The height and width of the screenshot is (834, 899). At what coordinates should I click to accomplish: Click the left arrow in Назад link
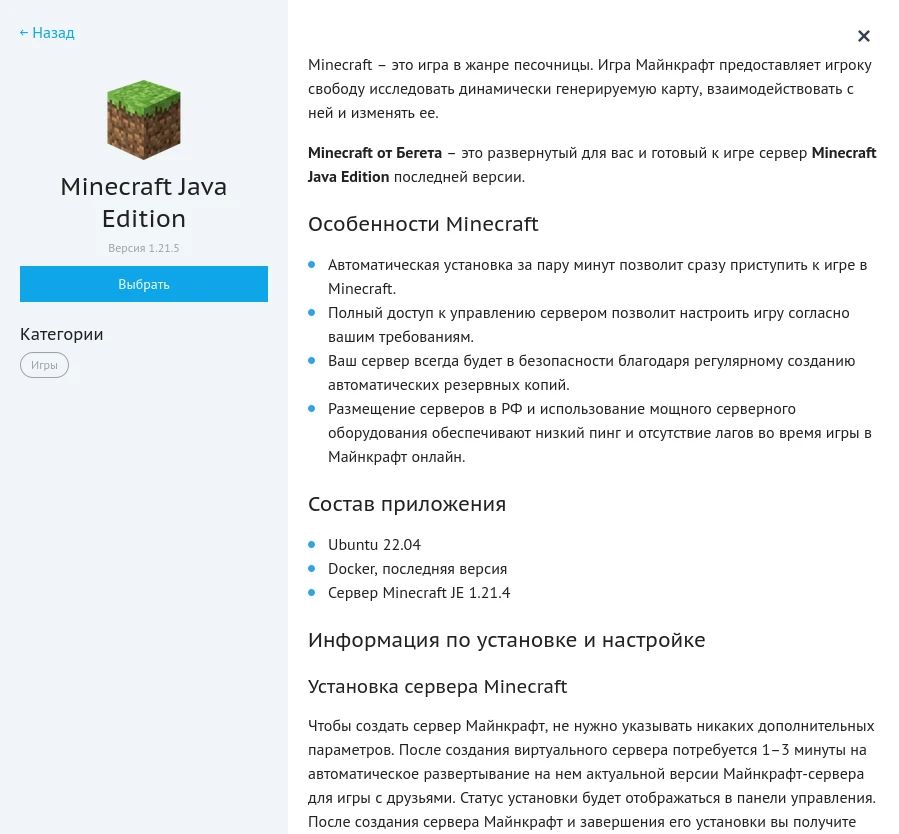coord(24,32)
